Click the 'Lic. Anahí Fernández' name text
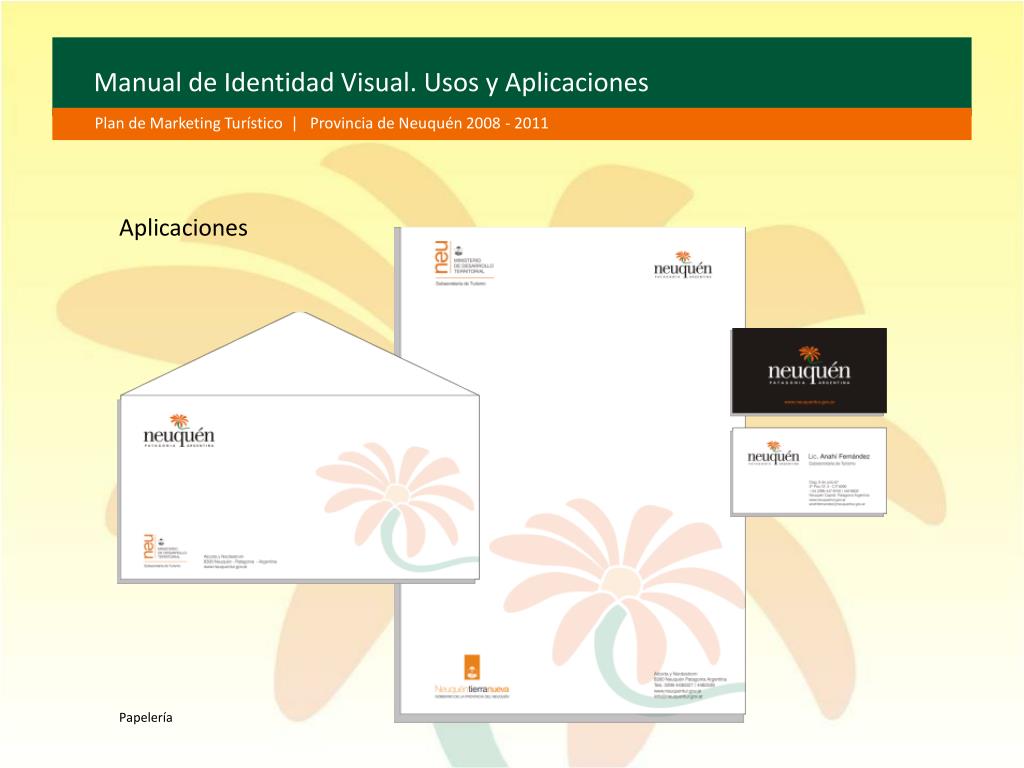Image resolution: width=1024 pixels, height=768 pixels. [x=839, y=456]
